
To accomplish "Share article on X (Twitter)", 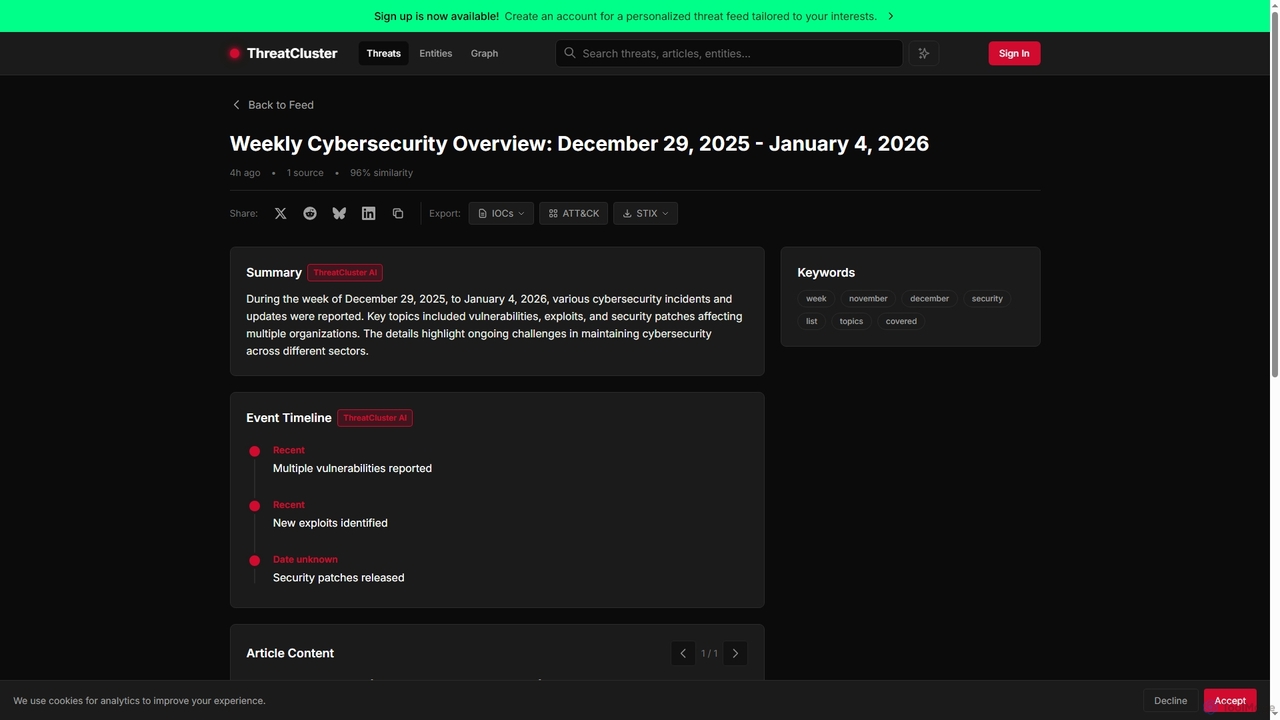I will tap(281, 213).
